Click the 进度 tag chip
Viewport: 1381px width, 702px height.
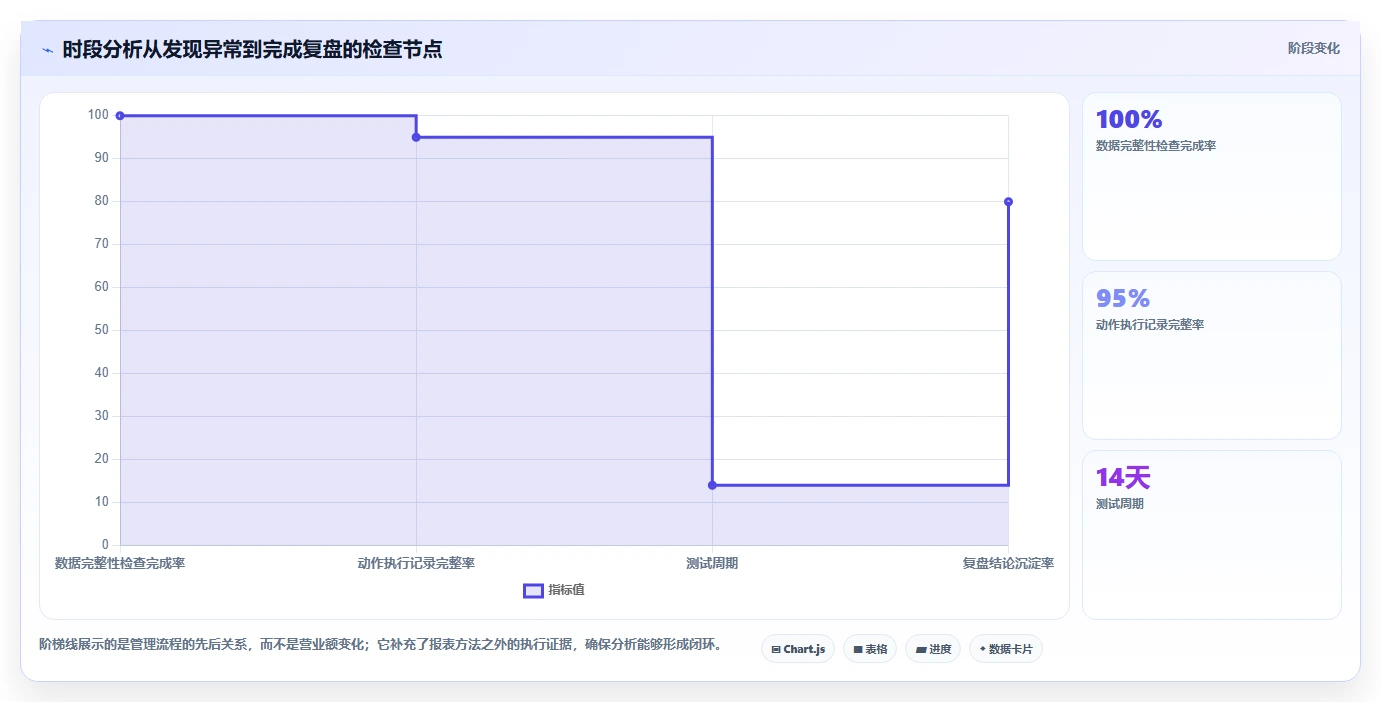tap(933, 649)
